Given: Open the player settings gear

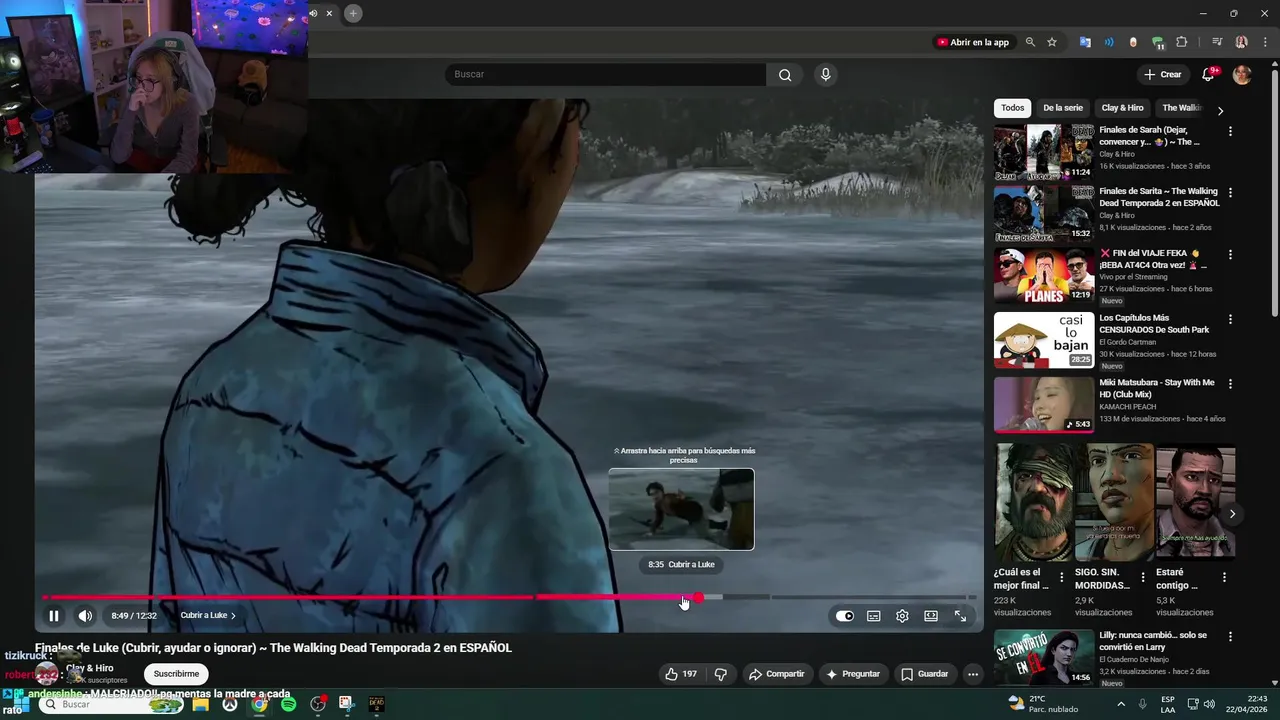Looking at the screenshot, I should pyautogui.click(x=902, y=616).
